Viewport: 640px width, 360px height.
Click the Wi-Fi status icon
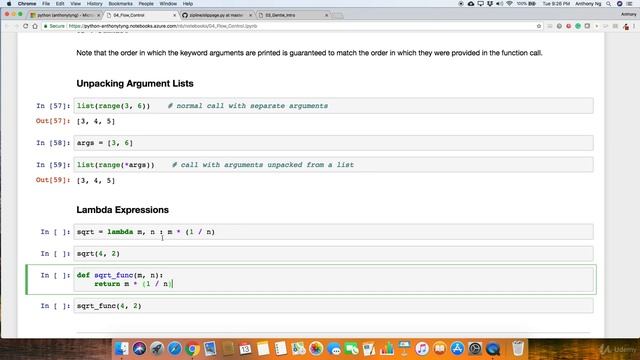[x=509, y=4]
